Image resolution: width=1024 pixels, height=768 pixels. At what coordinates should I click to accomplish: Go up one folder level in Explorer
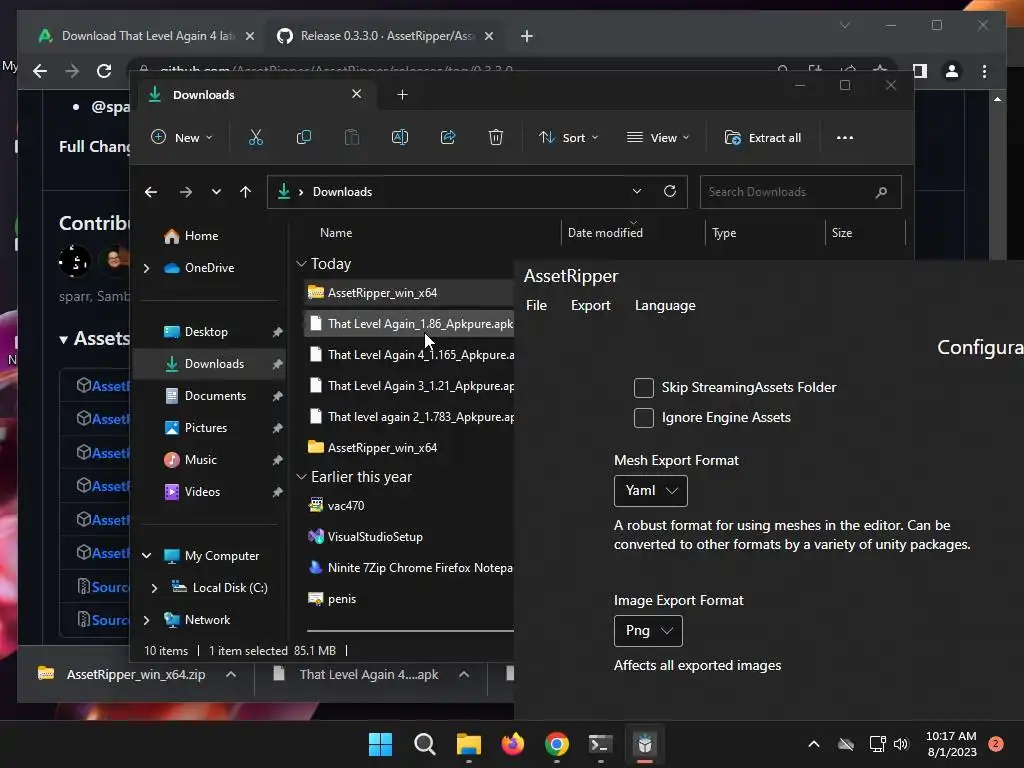tap(246, 192)
